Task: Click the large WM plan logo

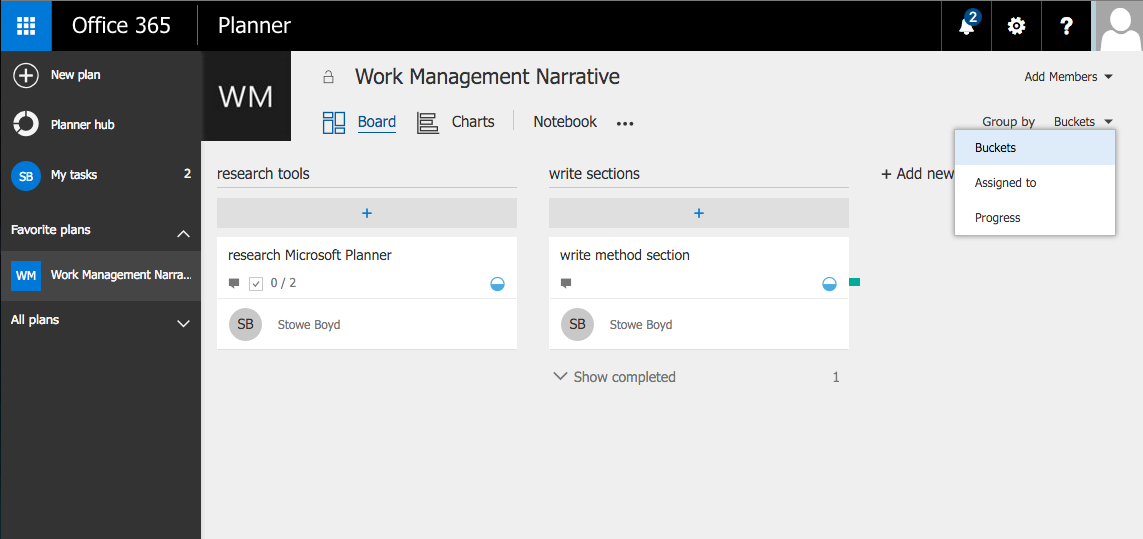Action: pyautogui.click(x=246, y=96)
